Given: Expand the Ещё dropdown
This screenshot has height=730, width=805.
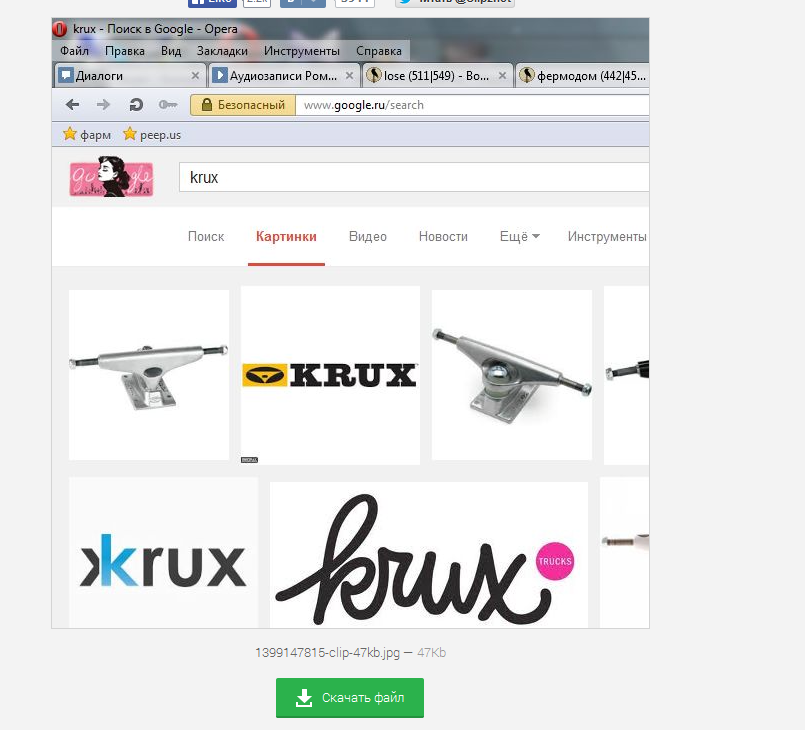Looking at the screenshot, I should pyautogui.click(x=520, y=236).
